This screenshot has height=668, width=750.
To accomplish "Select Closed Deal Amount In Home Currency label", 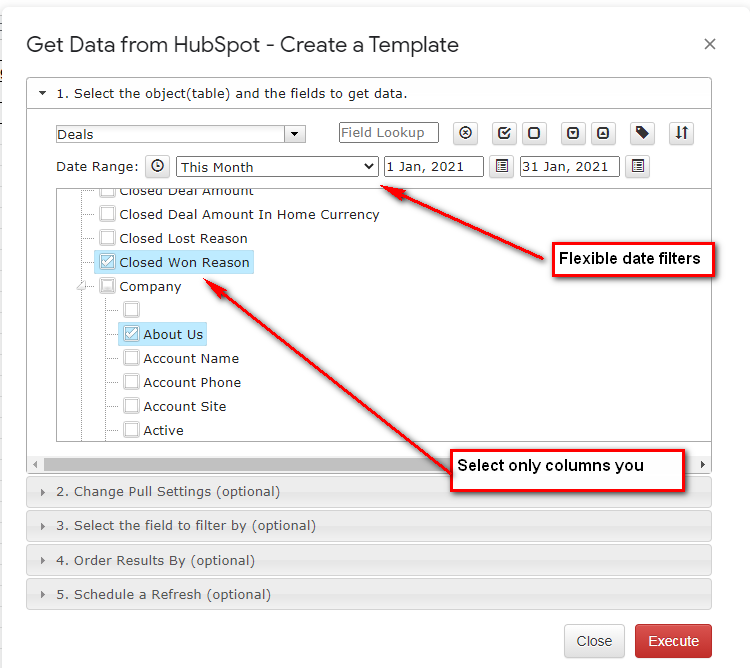I will pos(249,214).
